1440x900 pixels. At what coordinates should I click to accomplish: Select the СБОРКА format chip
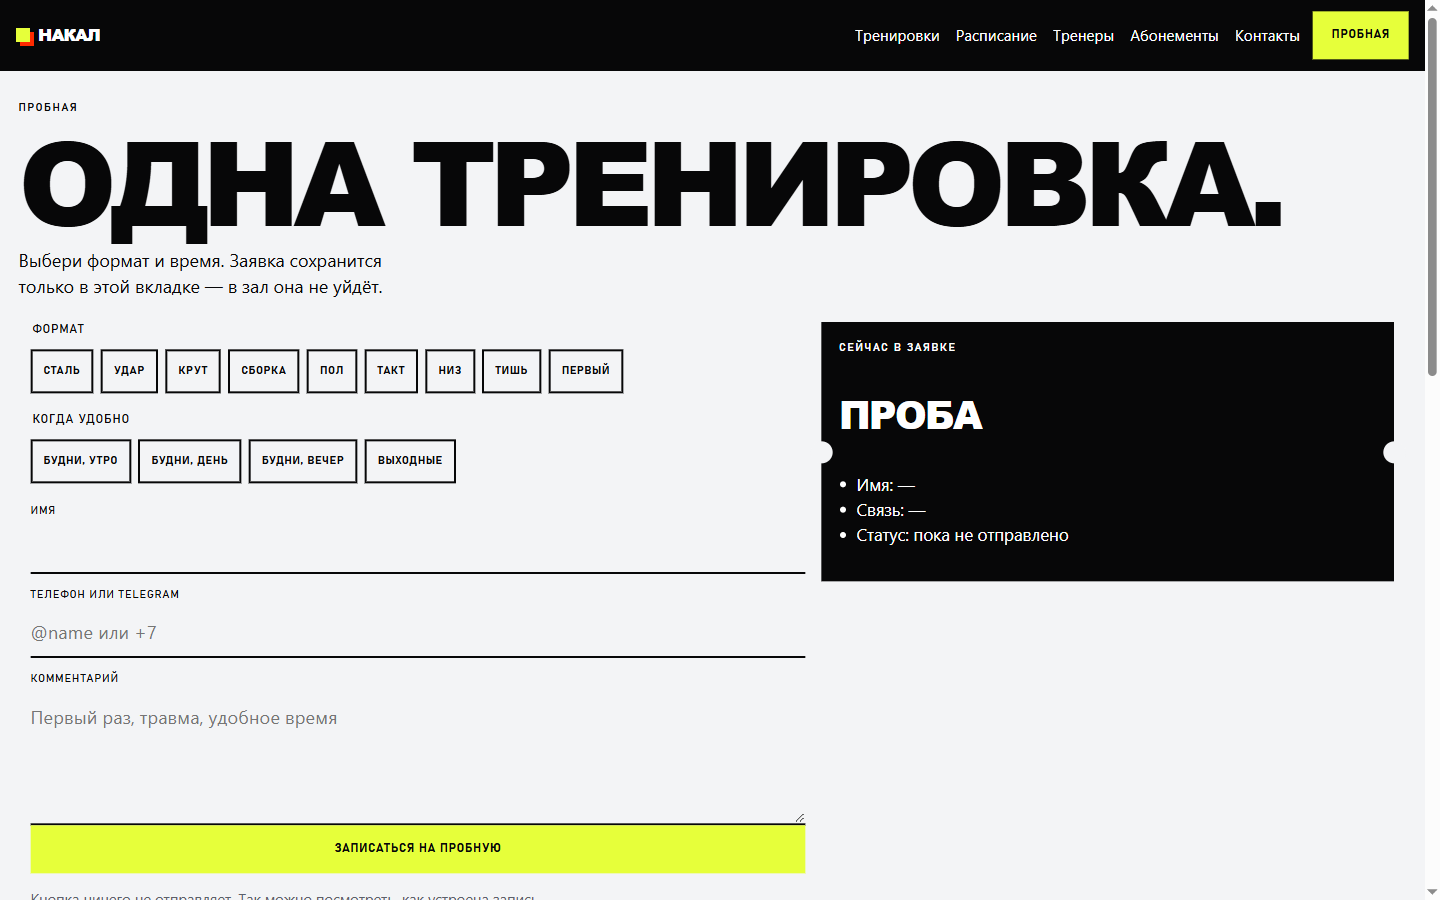pos(264,371)
